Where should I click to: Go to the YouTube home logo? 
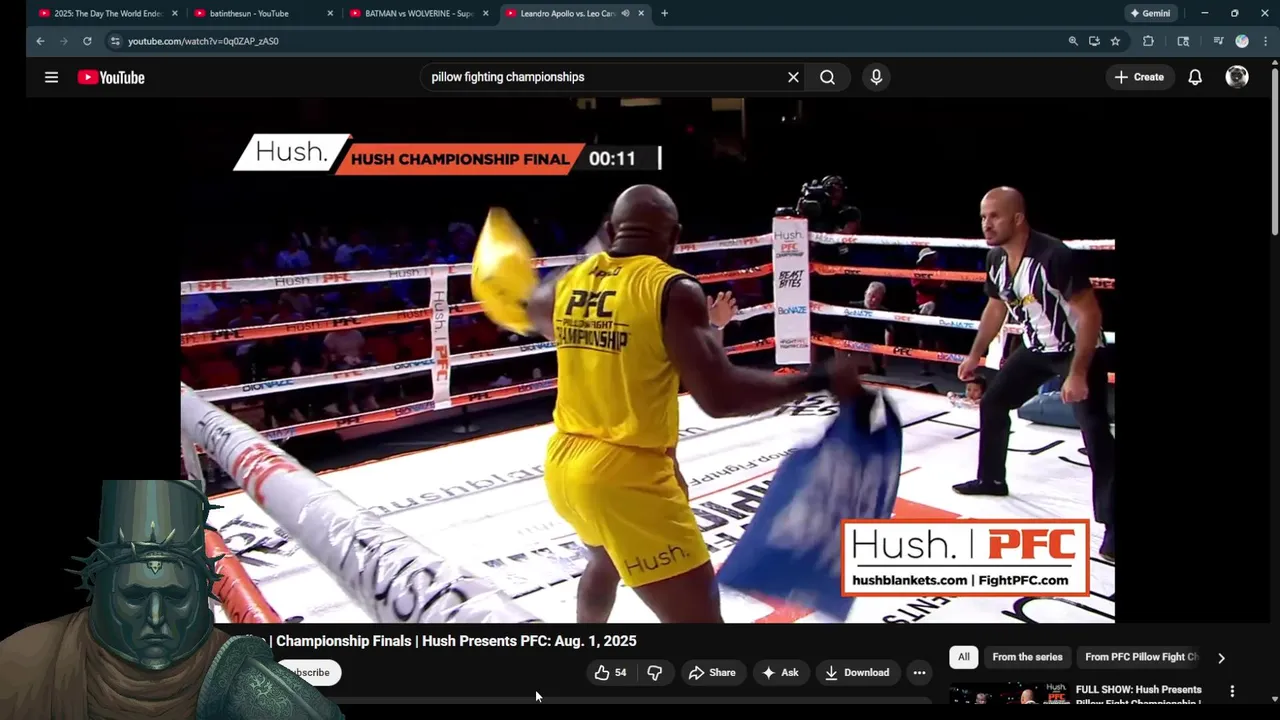[111, 77]
